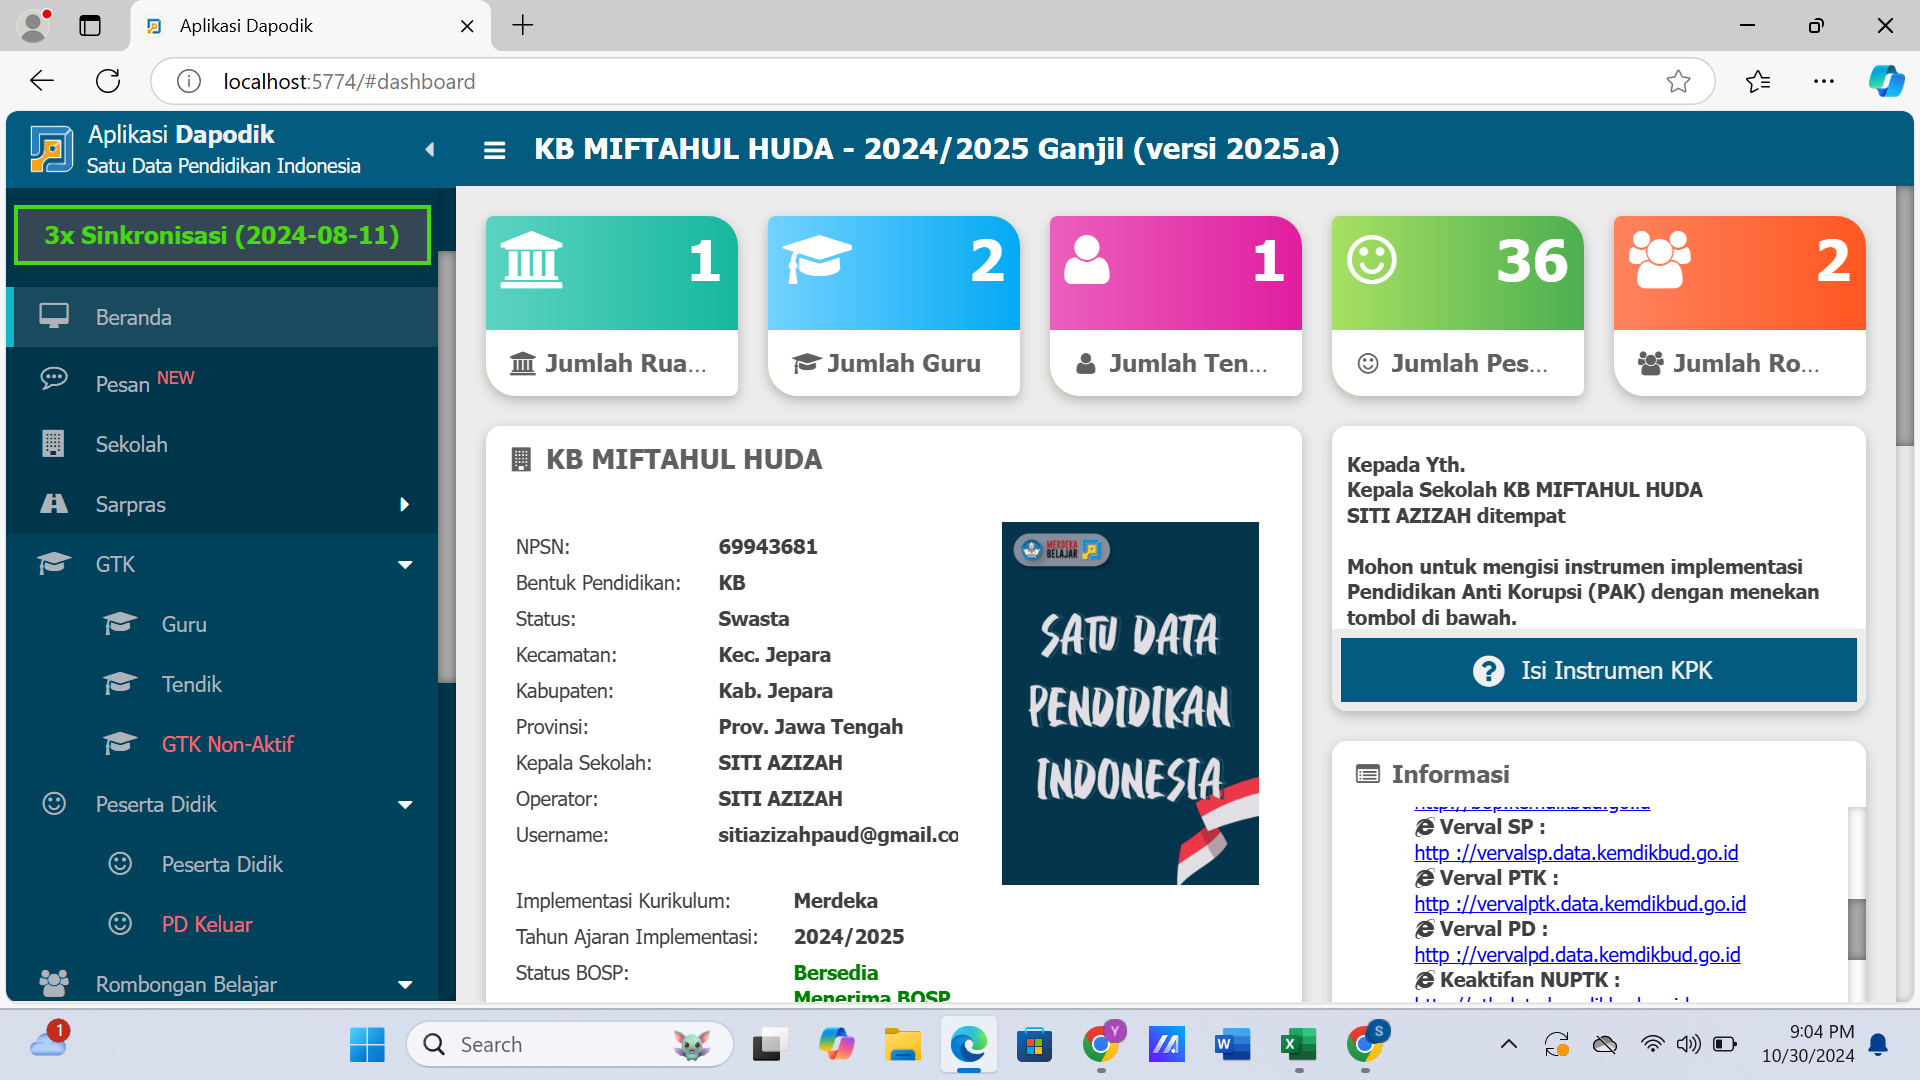Image resolution: width=1920 pixels, height=1080 pixels.
Task: Click the Sekolah building icon
Action: [x=53, y=443]
